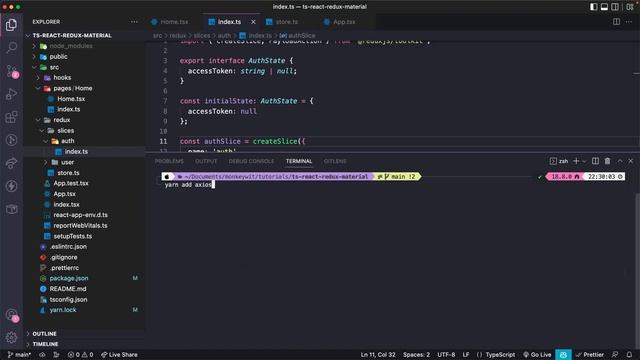Viewport: 640px width, 360px height.
Task: Click the notifications bell in status bar
Action: coord(629,355)
